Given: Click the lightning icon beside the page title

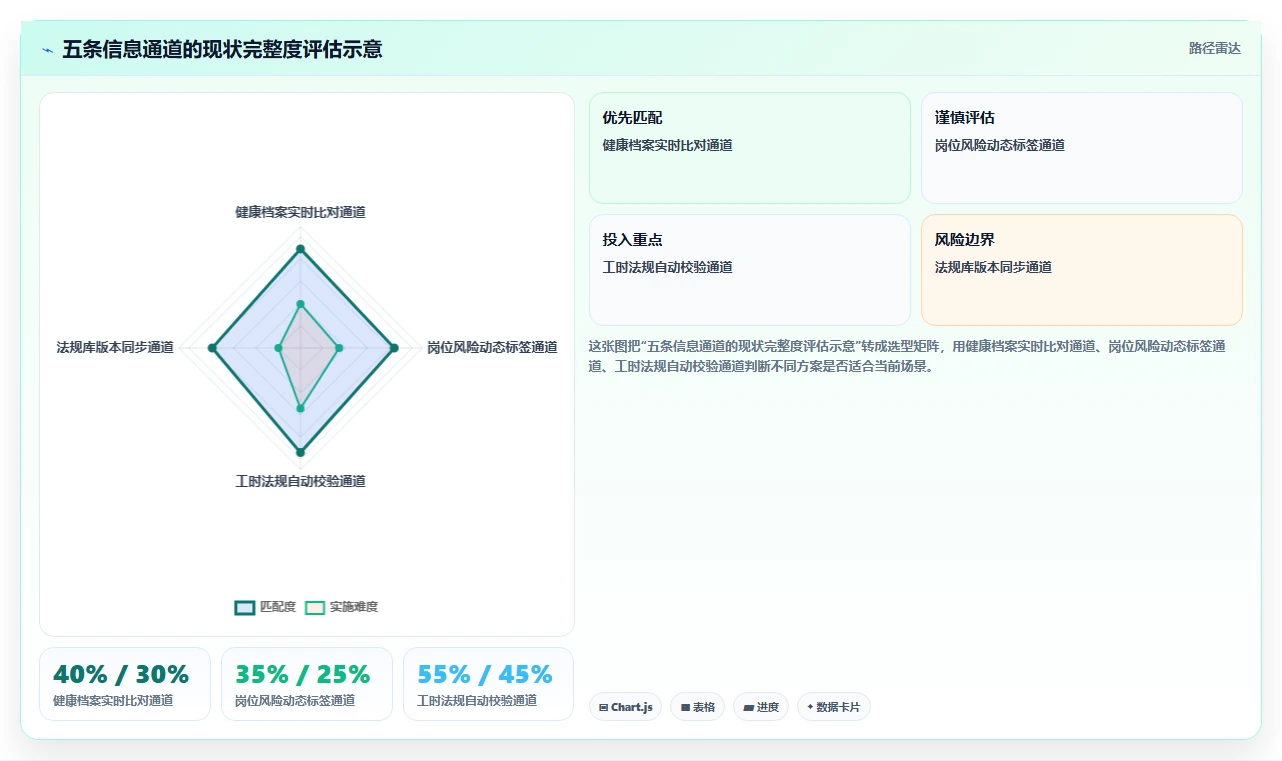Looking at the screenshot, I should coord(47,49).
